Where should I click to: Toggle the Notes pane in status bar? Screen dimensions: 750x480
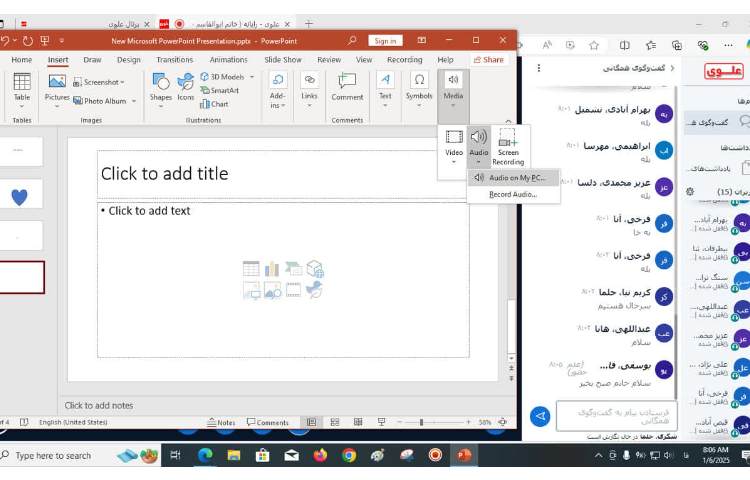[x=221, y=423]
